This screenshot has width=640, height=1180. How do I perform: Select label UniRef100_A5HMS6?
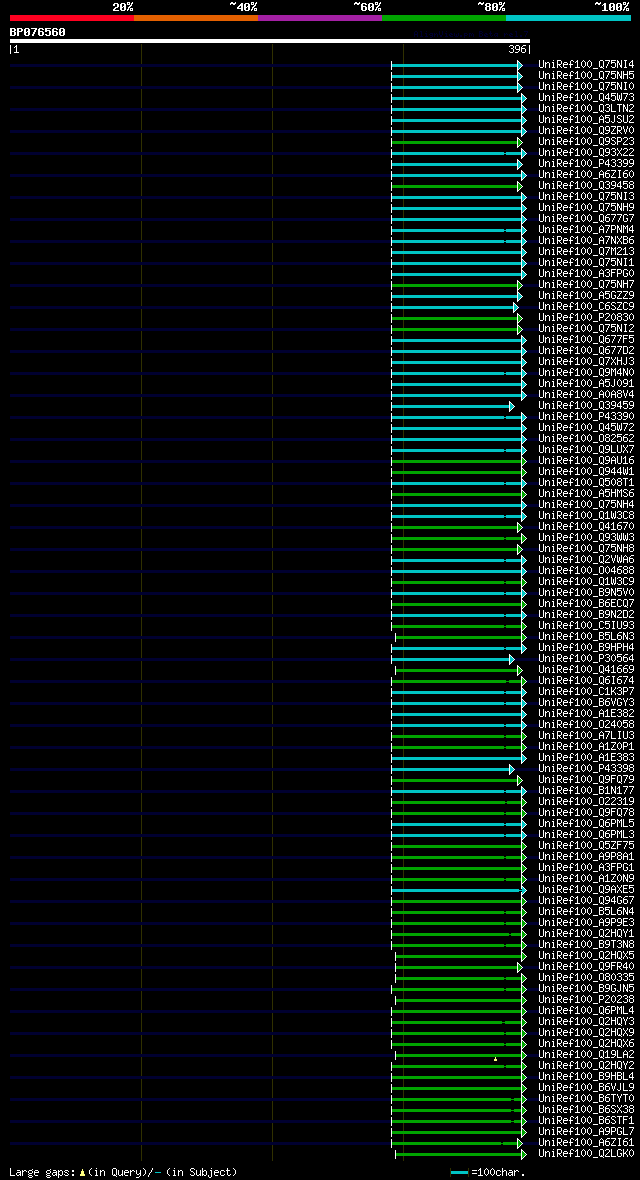(x=587, y=494)
